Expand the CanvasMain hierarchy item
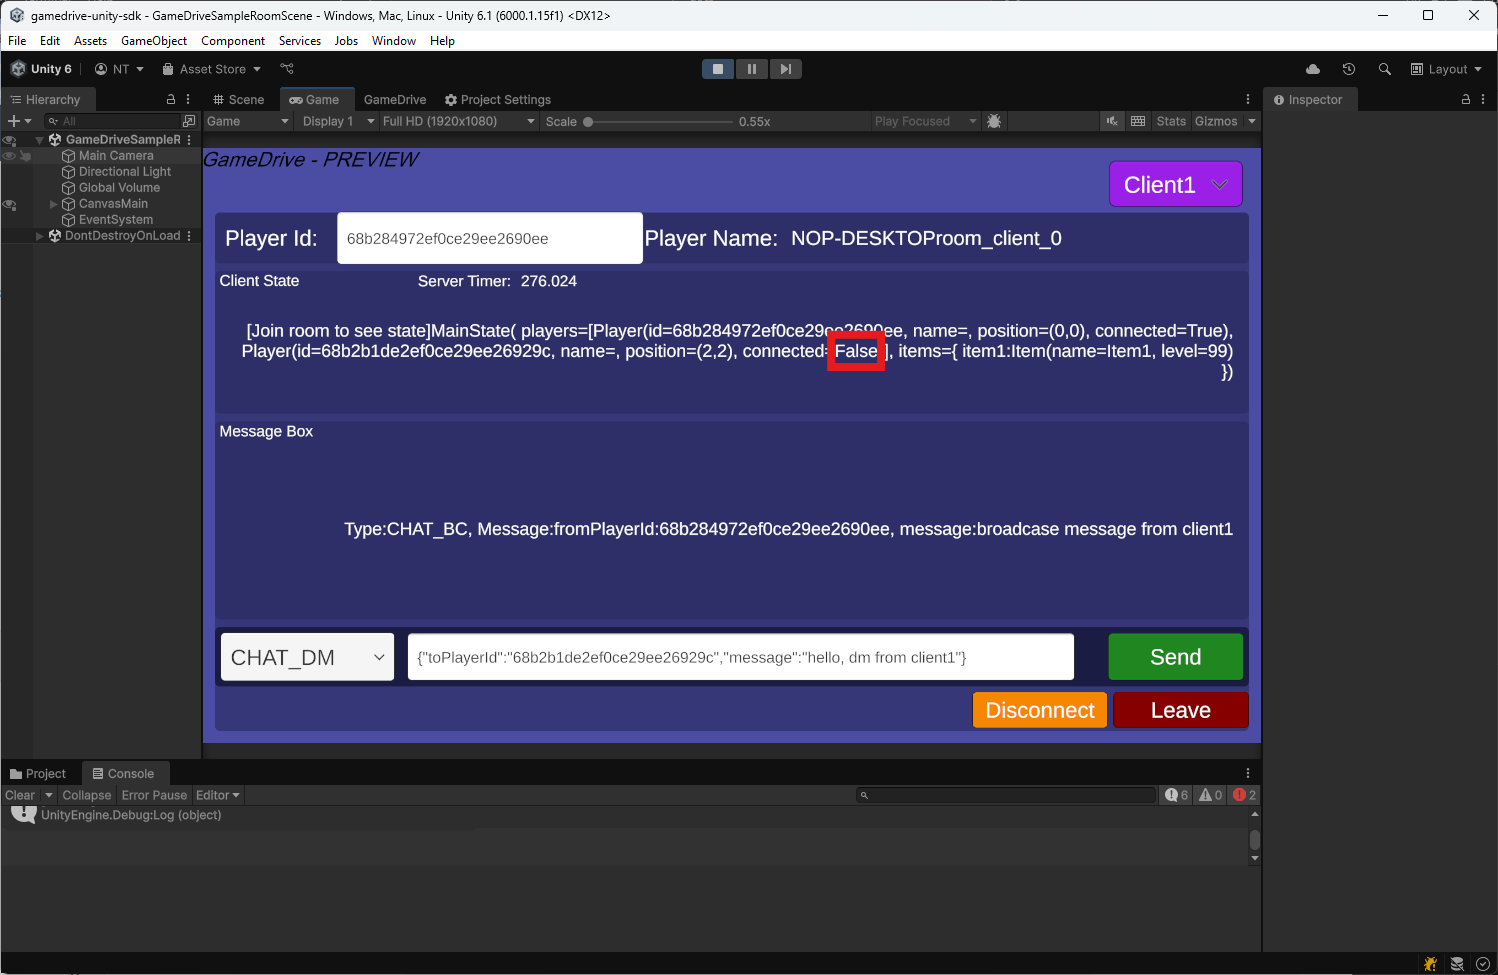Image resolution: width=1498 pixels, height=975 pixels. [52, 203]
